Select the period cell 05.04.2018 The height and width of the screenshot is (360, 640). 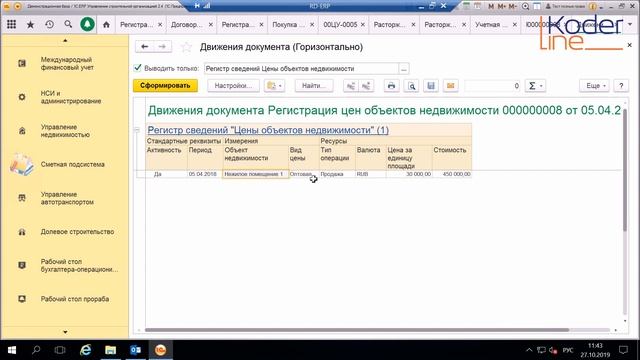click(x=204, y=174)
